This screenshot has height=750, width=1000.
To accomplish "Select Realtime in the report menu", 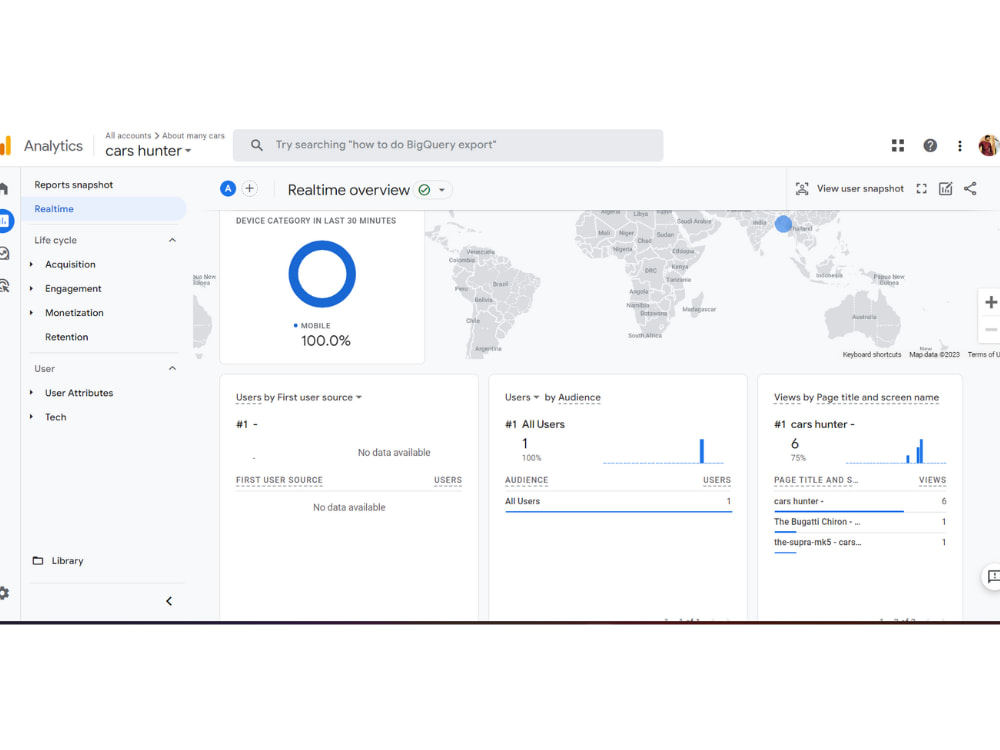I will pyautogui.click(x=105, y=209).
